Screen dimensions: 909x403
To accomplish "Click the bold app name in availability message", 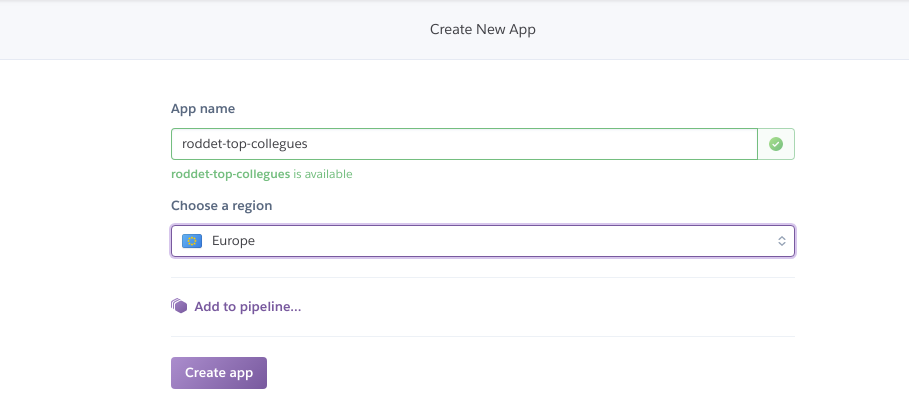I will [x=229, y=174].
